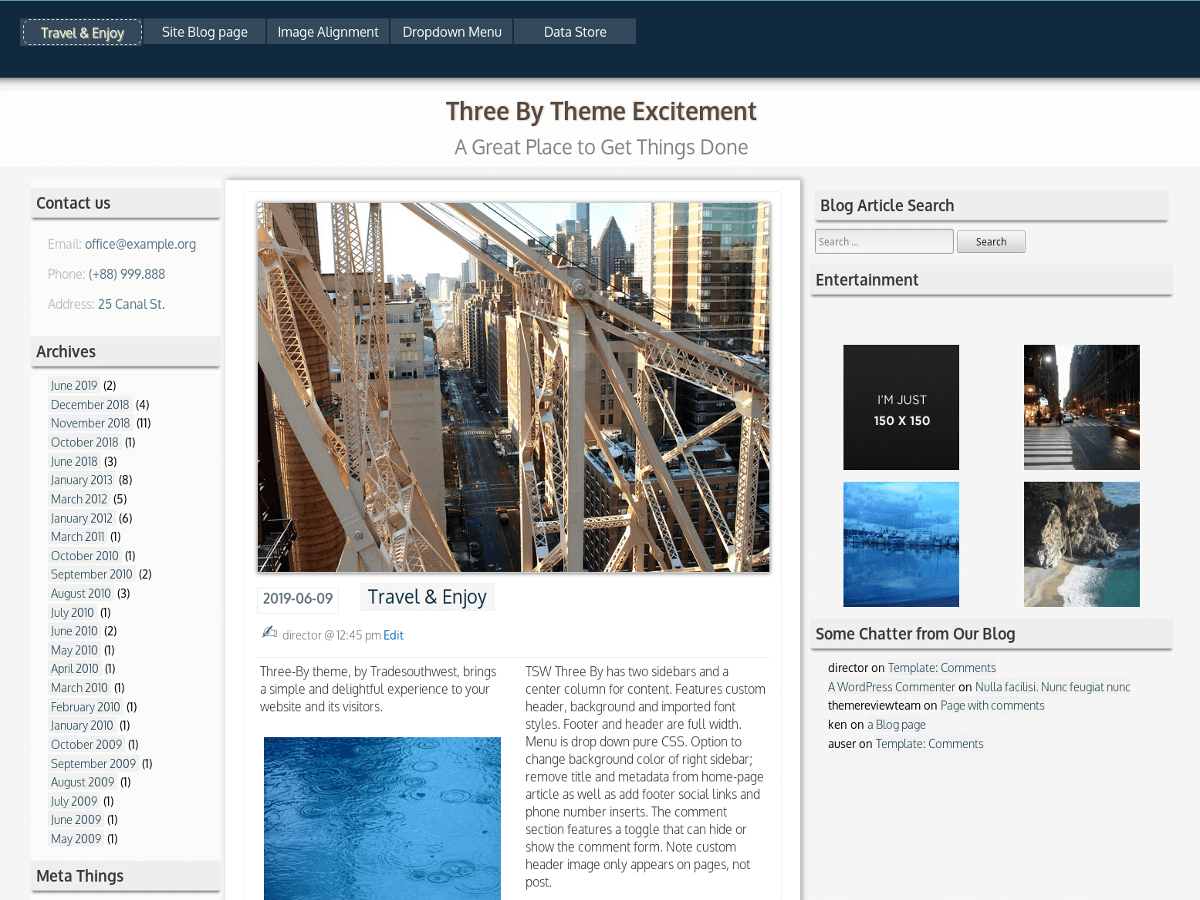Open the 'Page with comments' link

point(992,706)
